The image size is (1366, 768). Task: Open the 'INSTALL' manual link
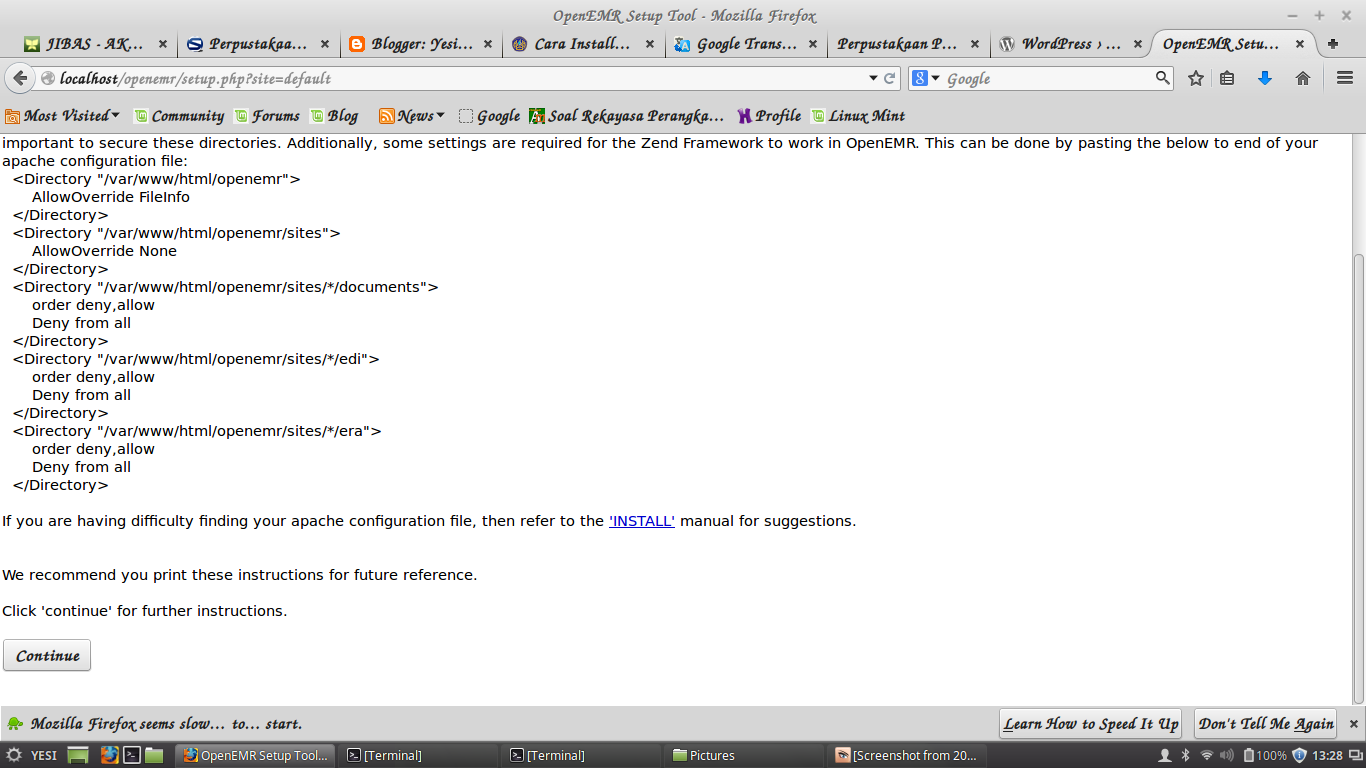pos(642,521)
